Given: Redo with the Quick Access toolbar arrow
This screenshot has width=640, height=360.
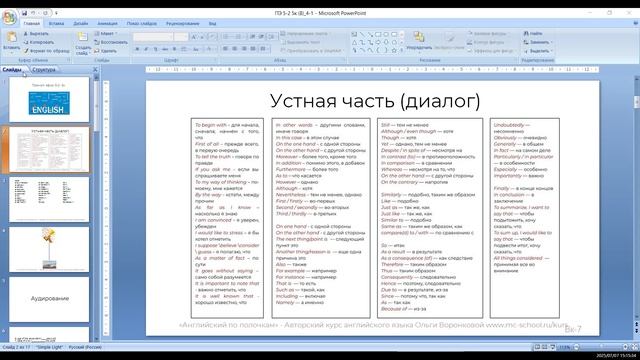Looking at the screenshot, I should [x=44, y=13].
